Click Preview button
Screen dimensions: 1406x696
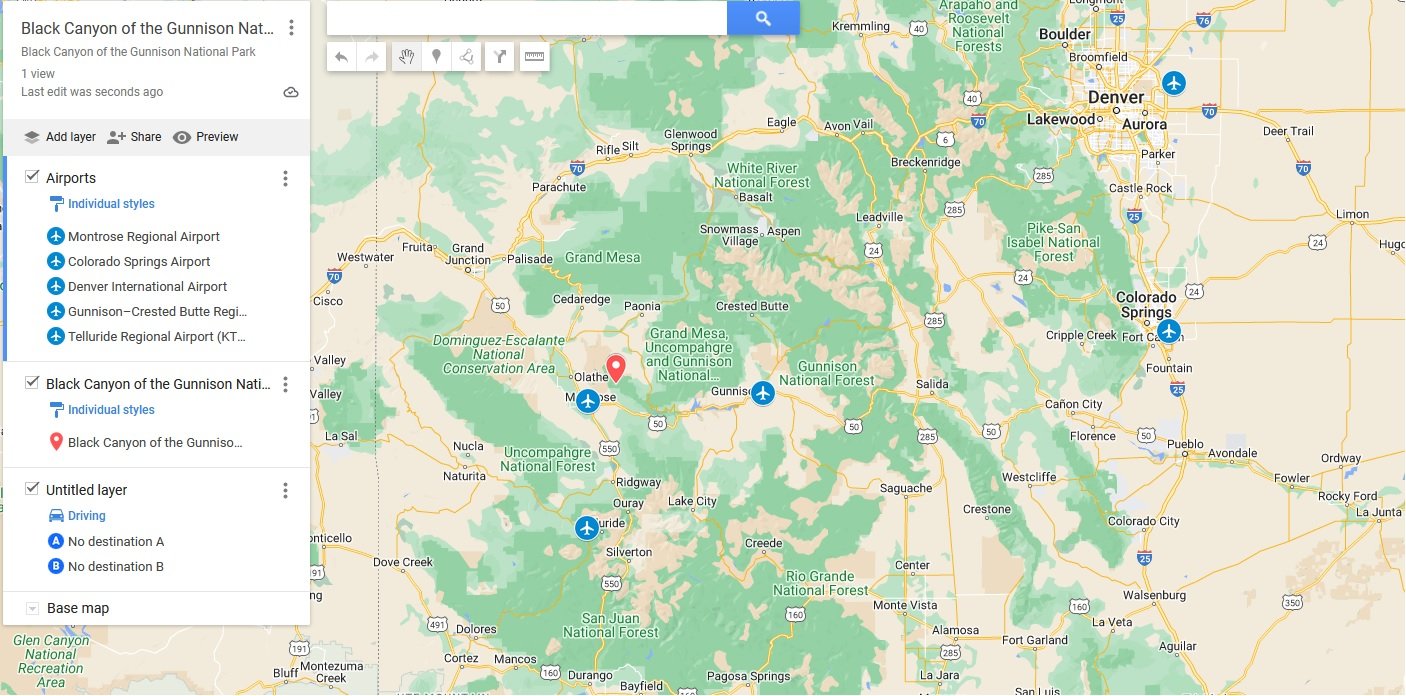(206, 137)
